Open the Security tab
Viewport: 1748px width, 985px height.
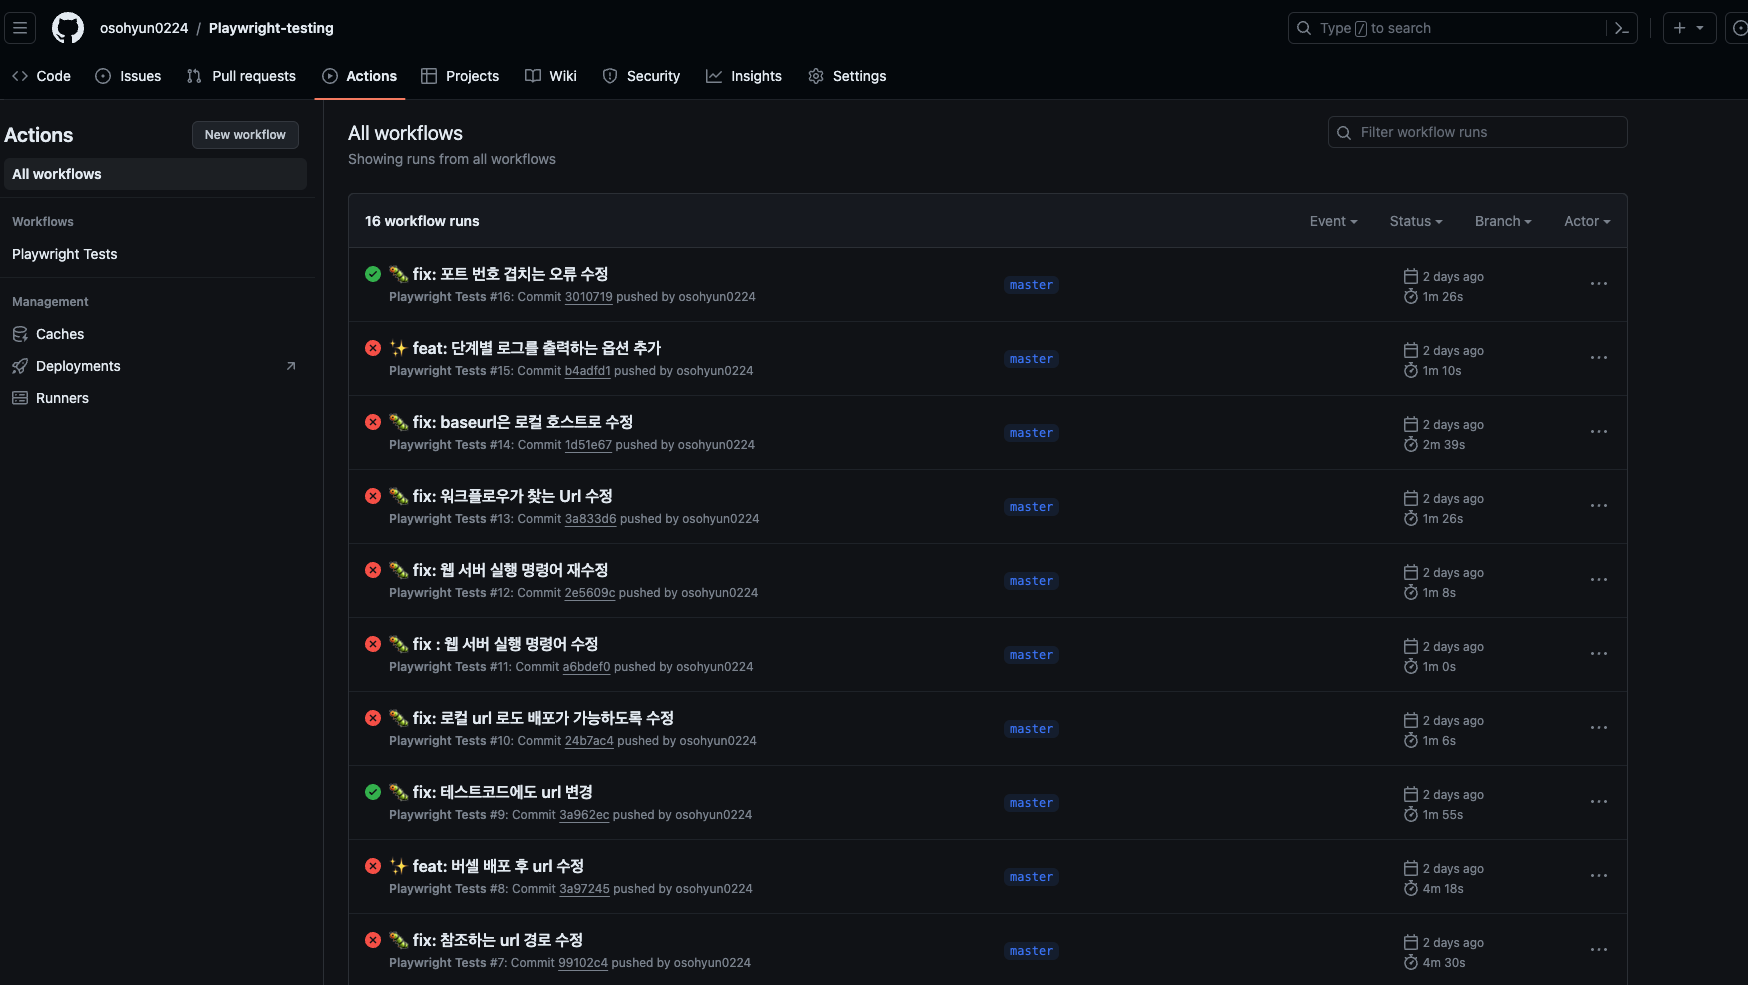[x=641, y=76]
